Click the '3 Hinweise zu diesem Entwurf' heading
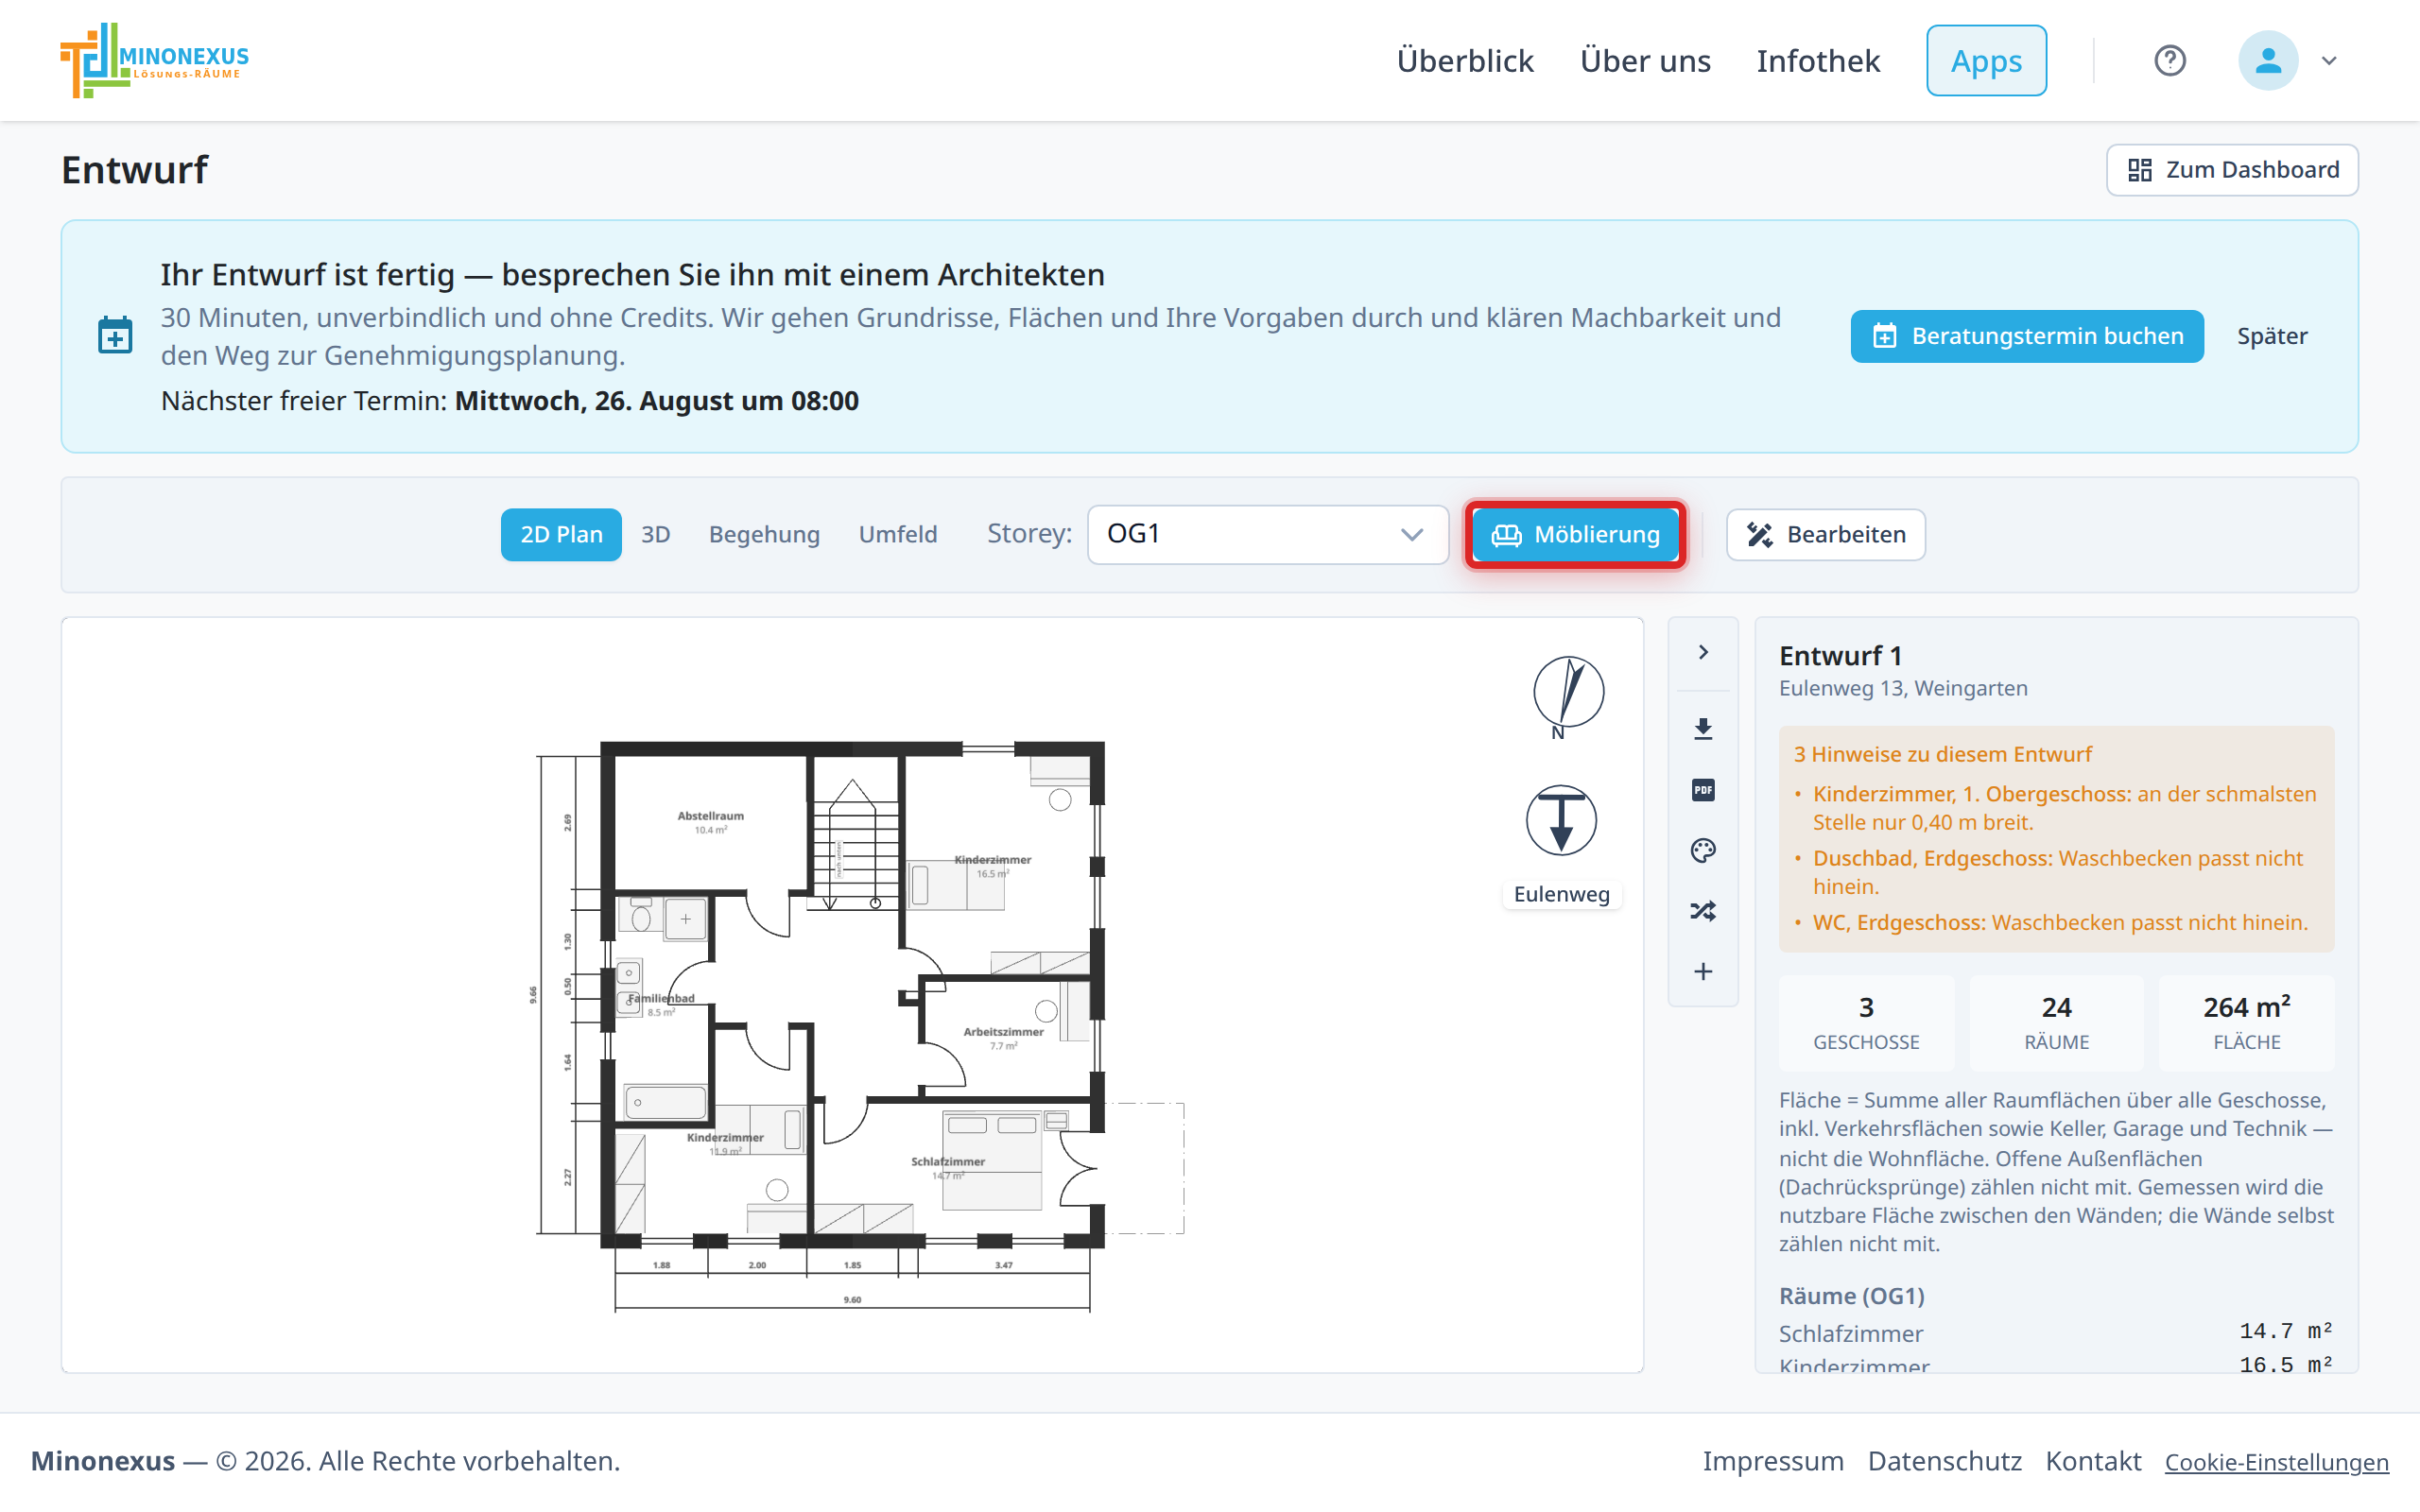The width and height of the screenshot is (2420, 1512). click(x=1942, y=754)
